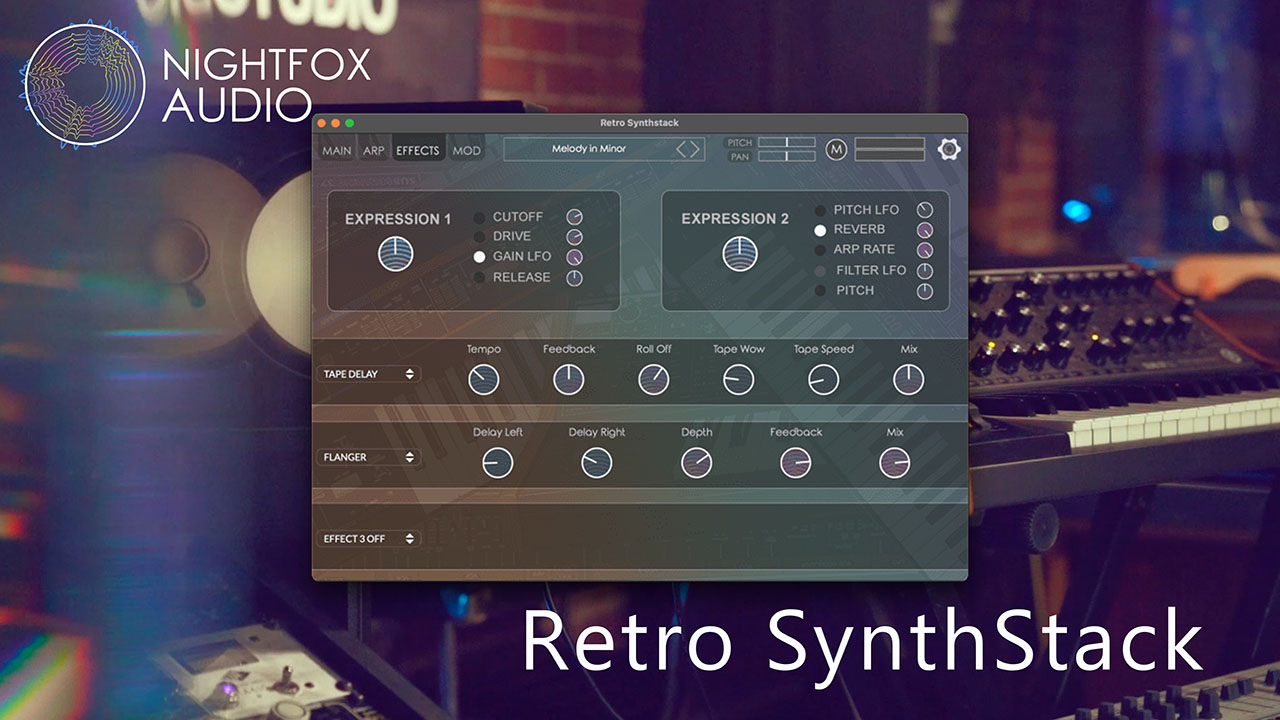The image size is (1280, 720).
Task: Click the Tape Wow knob
Action: pyautogui.click(x=738, y=379)
